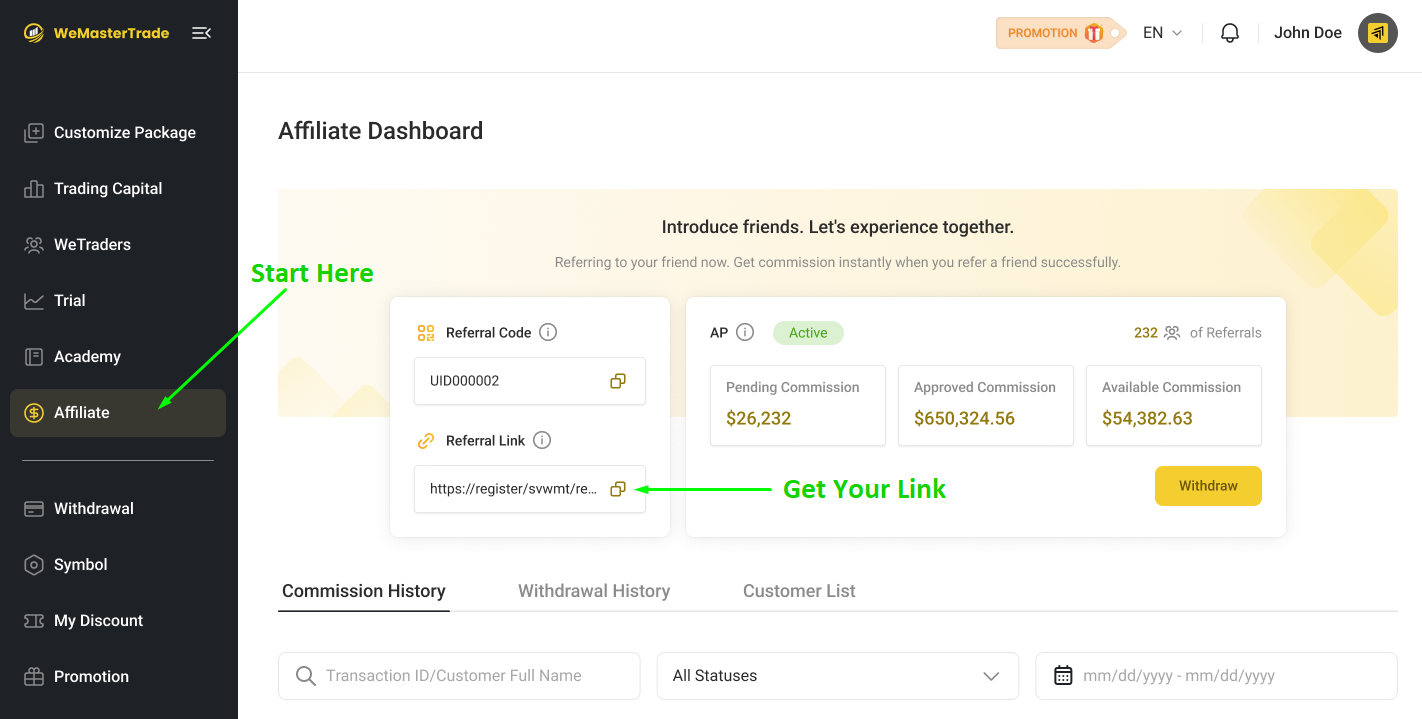Switch to the Withdrawal History tab
The image size is (1422, 719).
(x=594, y=591)
